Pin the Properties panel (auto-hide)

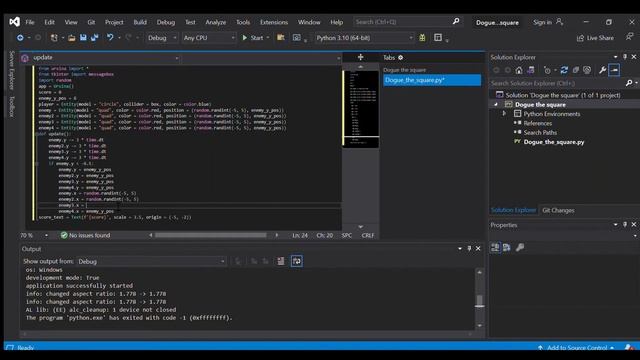pos(625,224)
